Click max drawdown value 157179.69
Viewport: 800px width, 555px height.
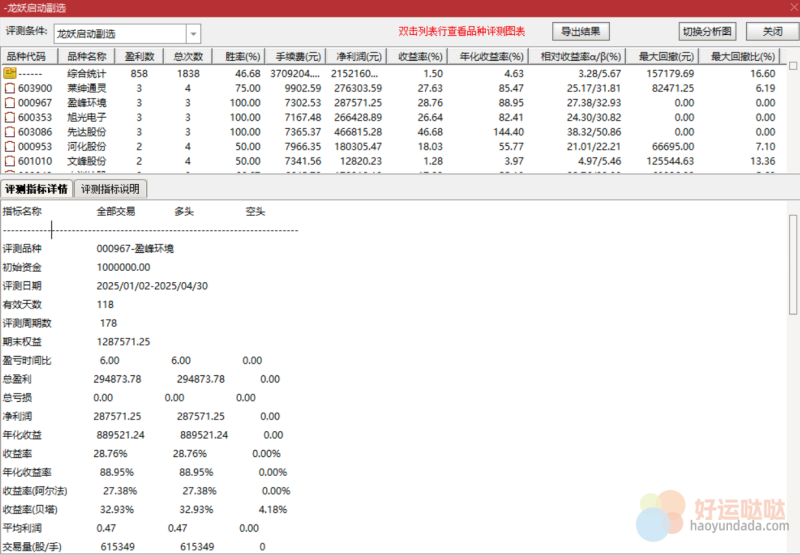670,73
